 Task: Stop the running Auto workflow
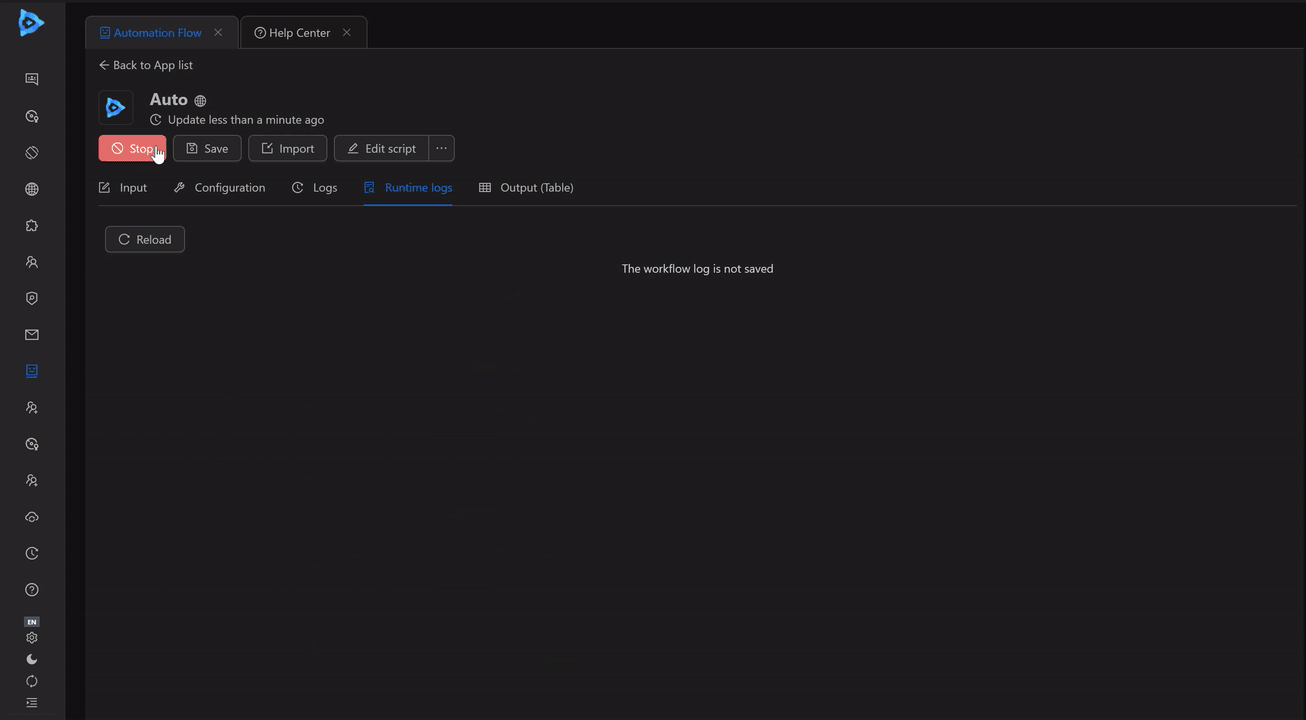pyautogui.click(x=132, y=148)
